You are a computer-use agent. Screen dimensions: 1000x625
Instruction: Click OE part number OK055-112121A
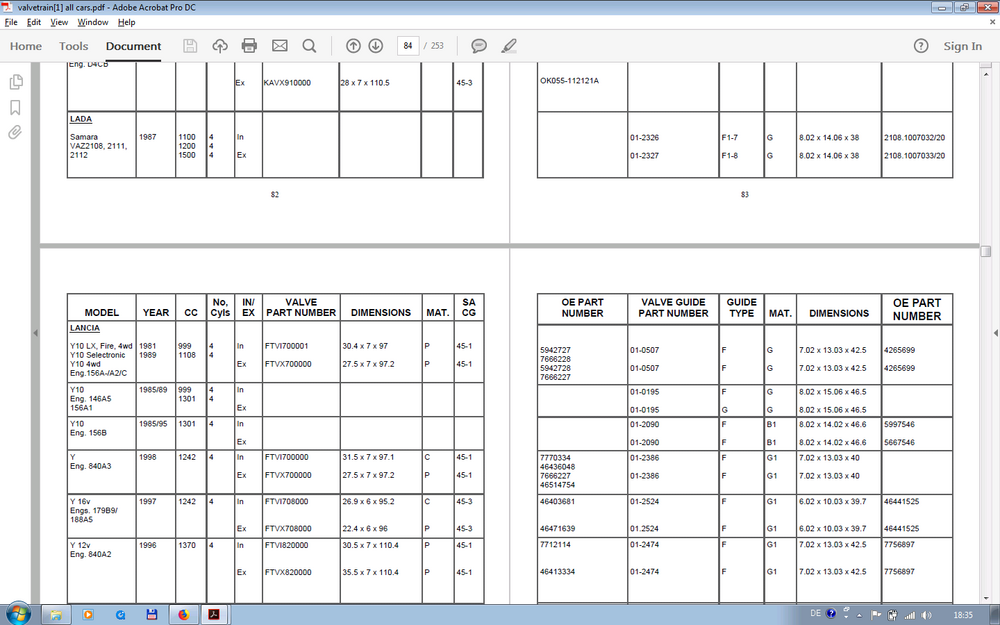(570, 81)
